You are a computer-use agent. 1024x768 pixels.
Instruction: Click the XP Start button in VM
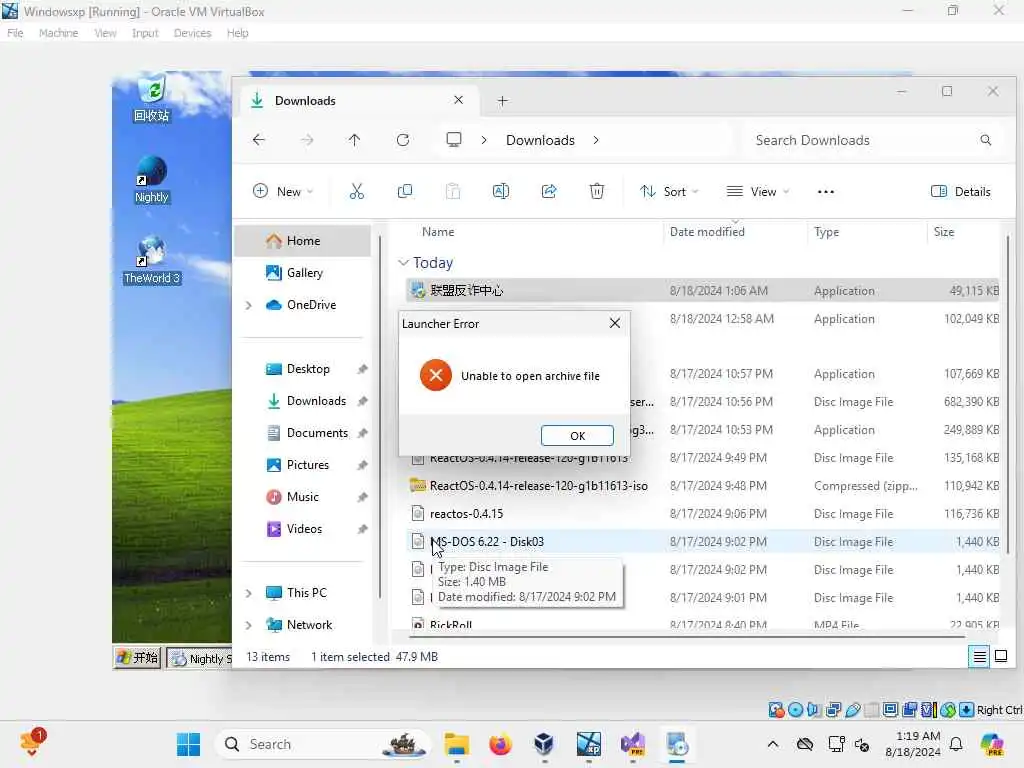(138, 658)
